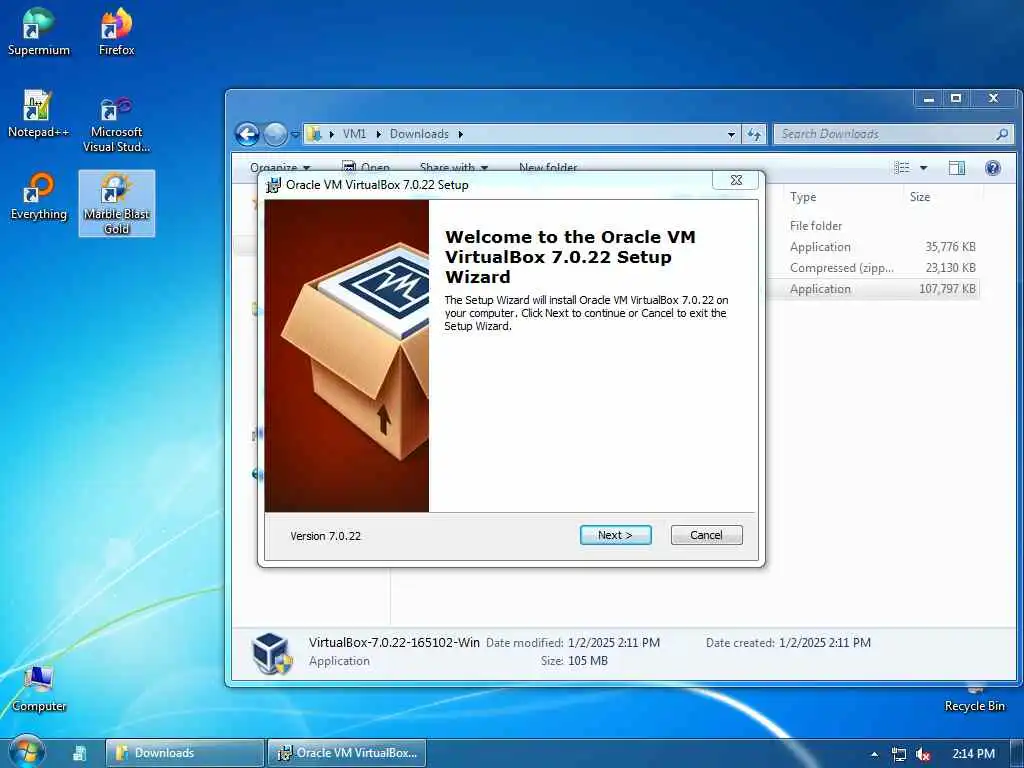Switch to Downloads taskbar button
This screenshot has width=1024, height=768.
pos(185,753)
